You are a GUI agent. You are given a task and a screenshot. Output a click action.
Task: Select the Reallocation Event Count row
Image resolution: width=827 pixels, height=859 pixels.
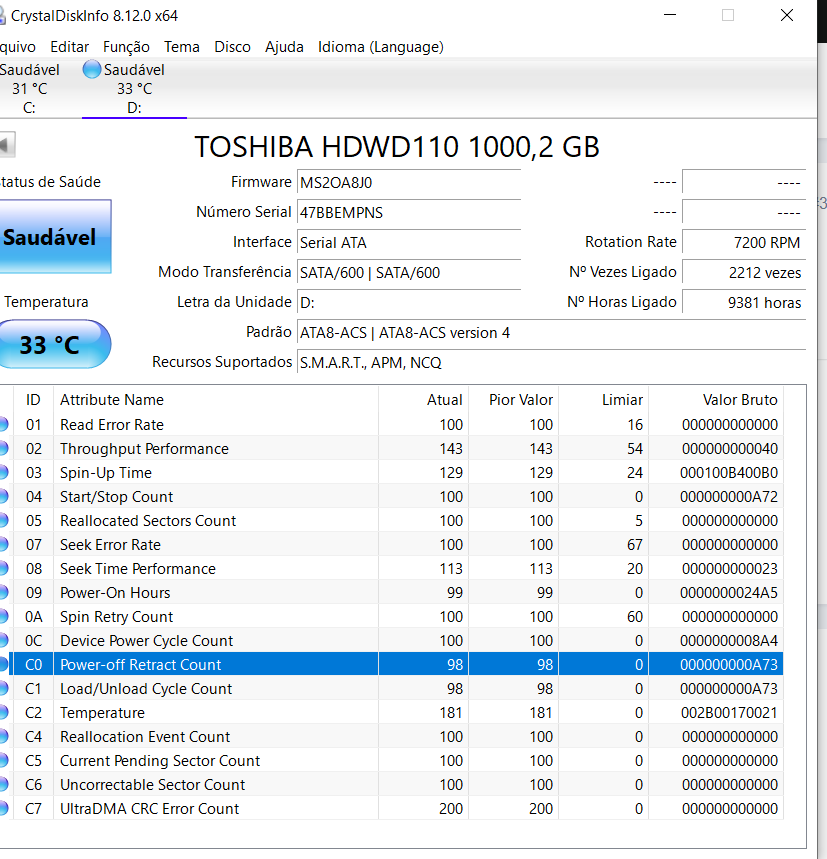(392, 737)
